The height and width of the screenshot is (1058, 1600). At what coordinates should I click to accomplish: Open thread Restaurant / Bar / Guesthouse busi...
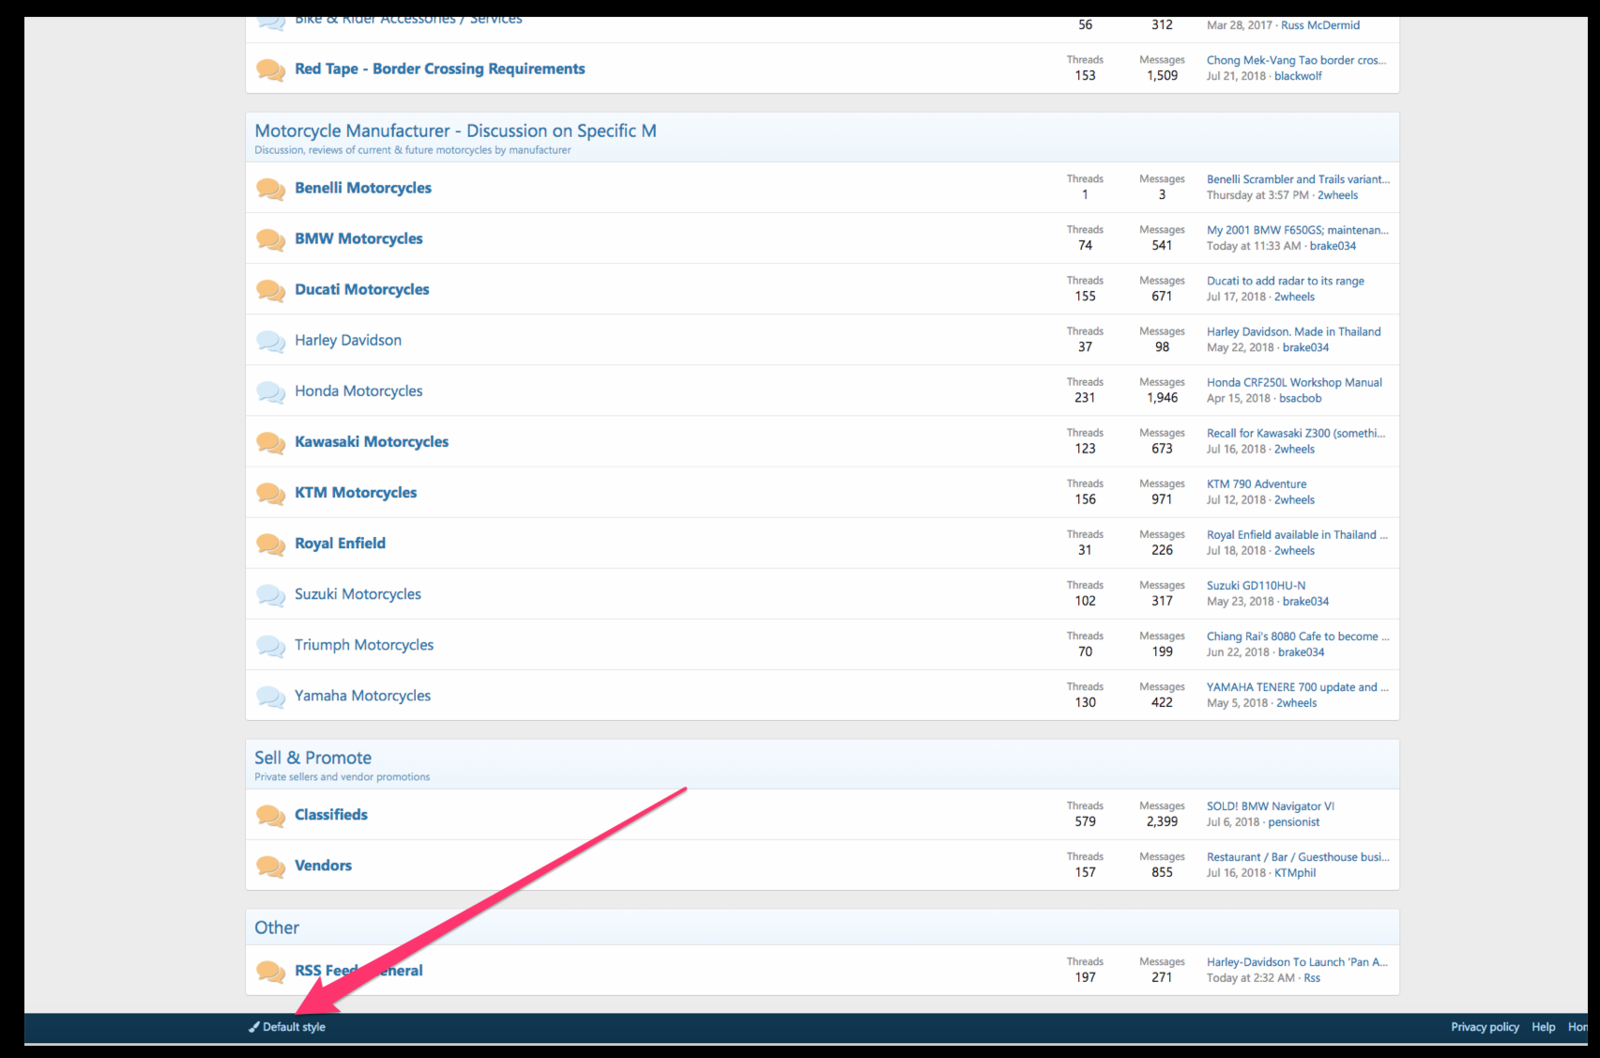point(1298,857)
